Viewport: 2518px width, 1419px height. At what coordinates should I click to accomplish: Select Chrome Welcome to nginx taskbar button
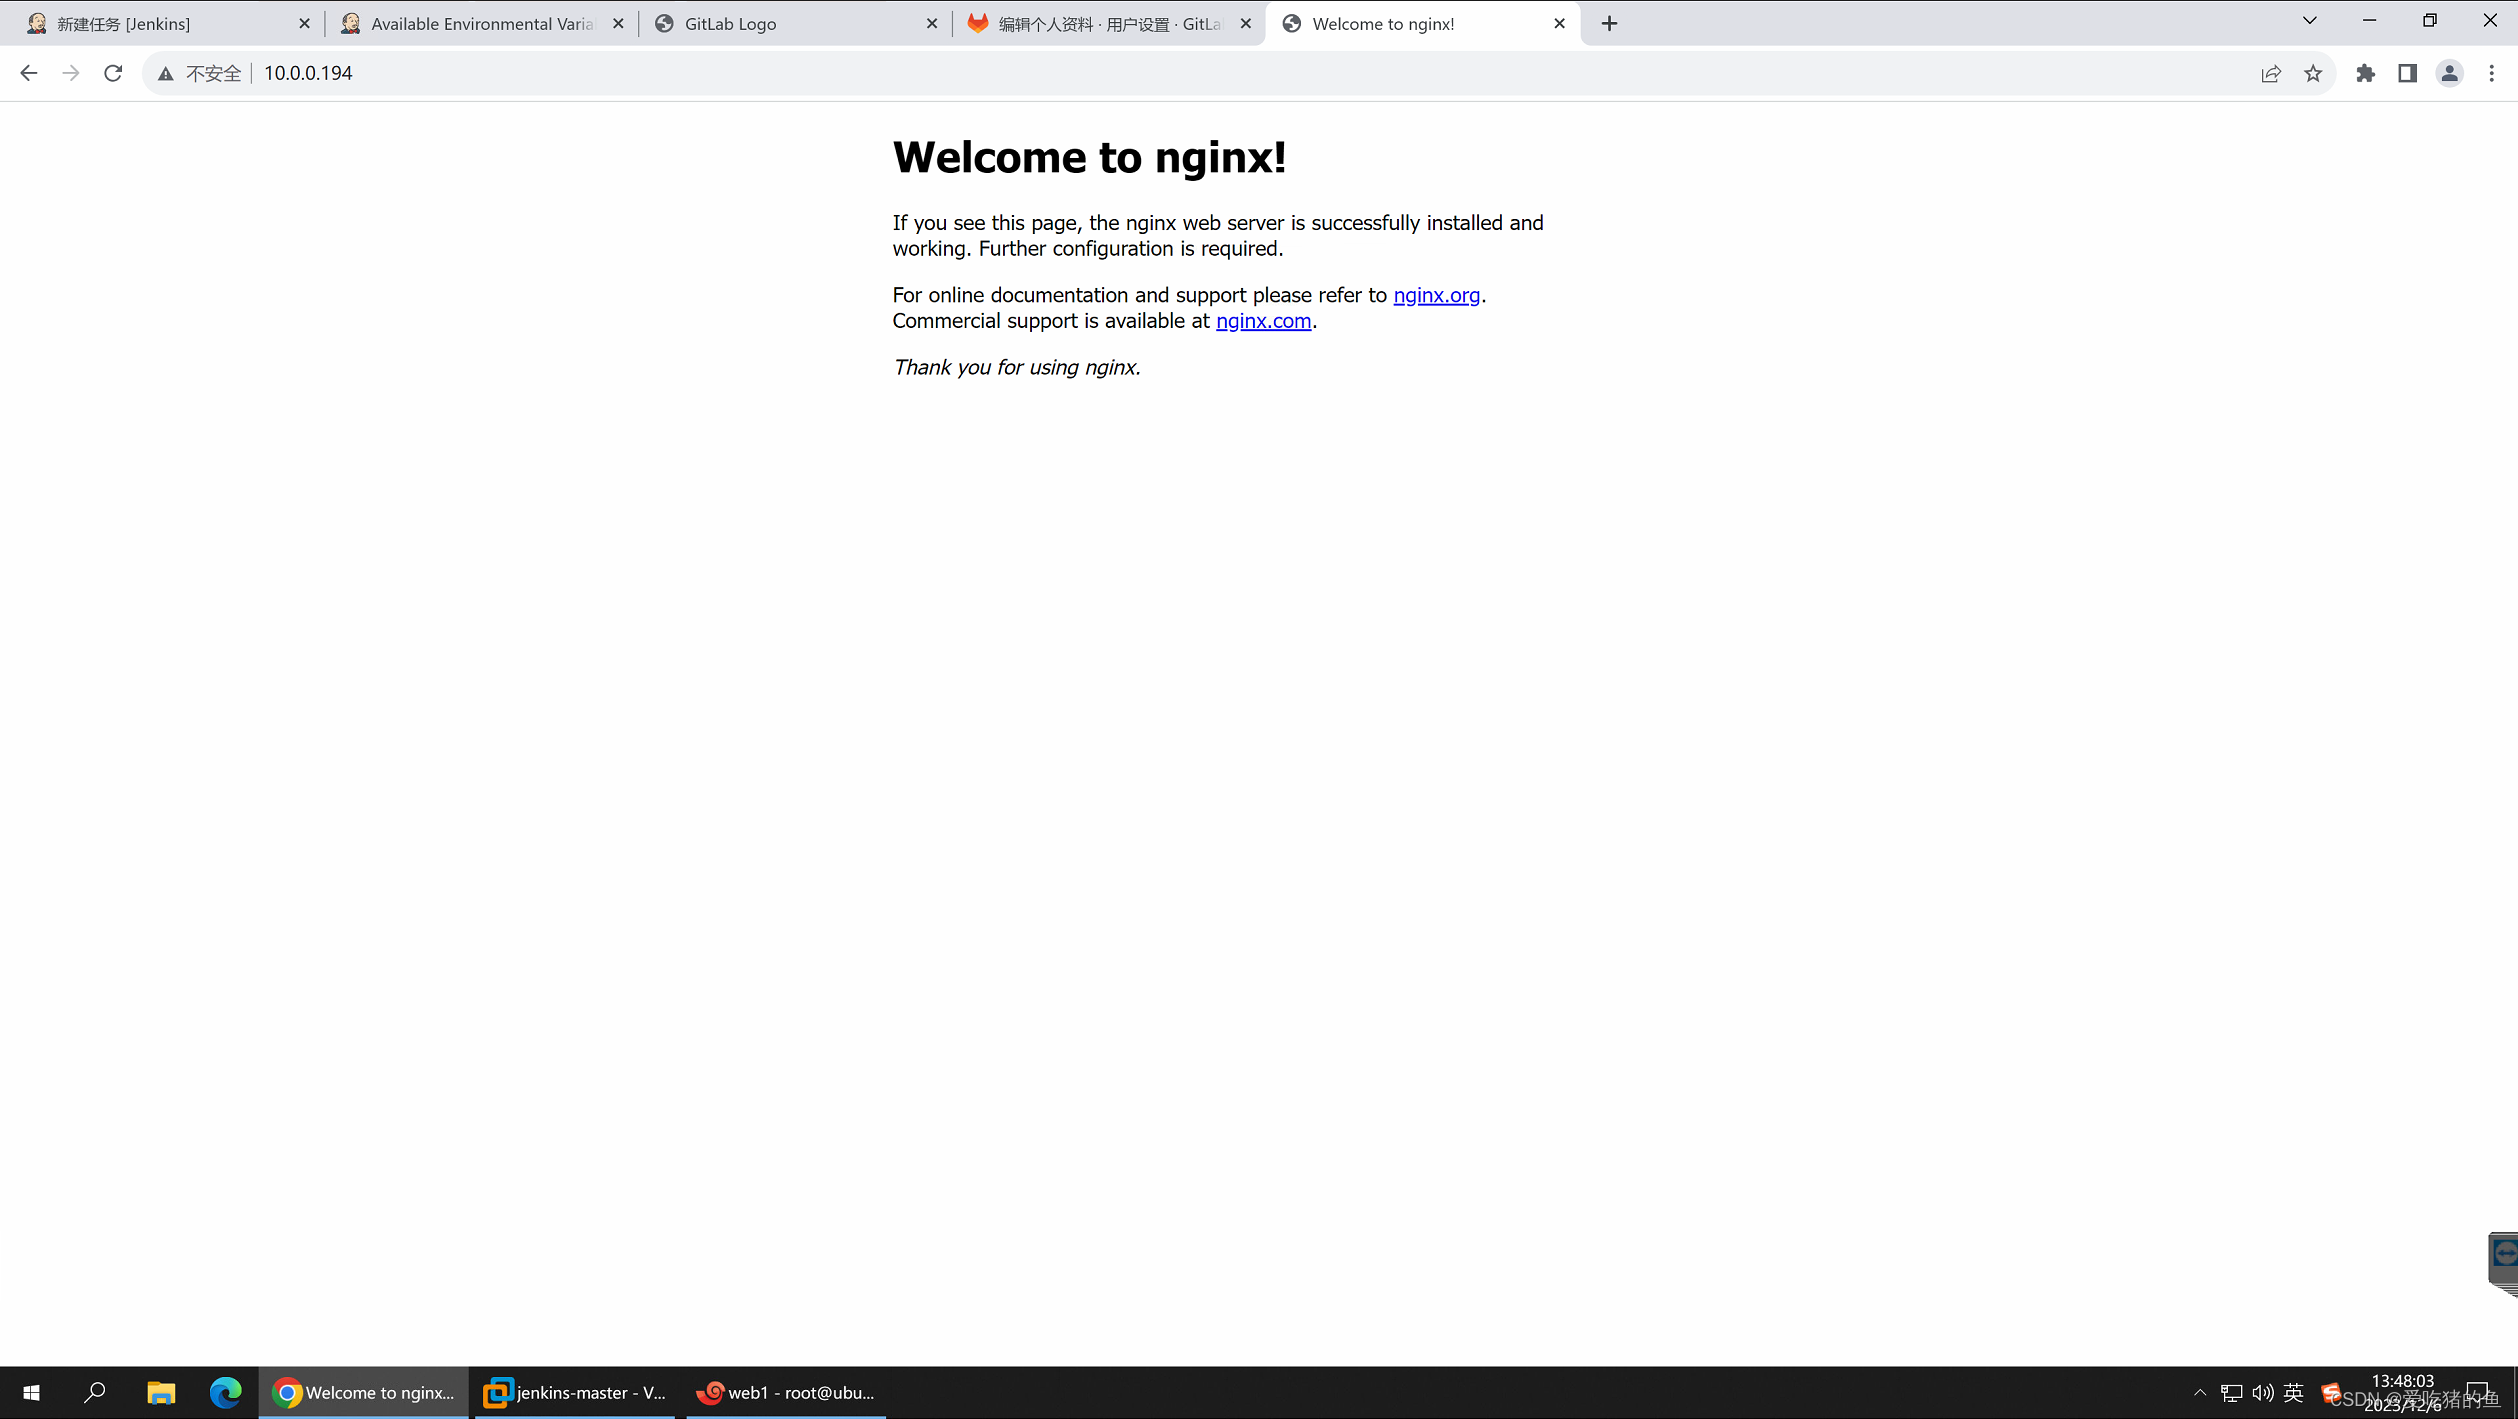click(364, 1392)
